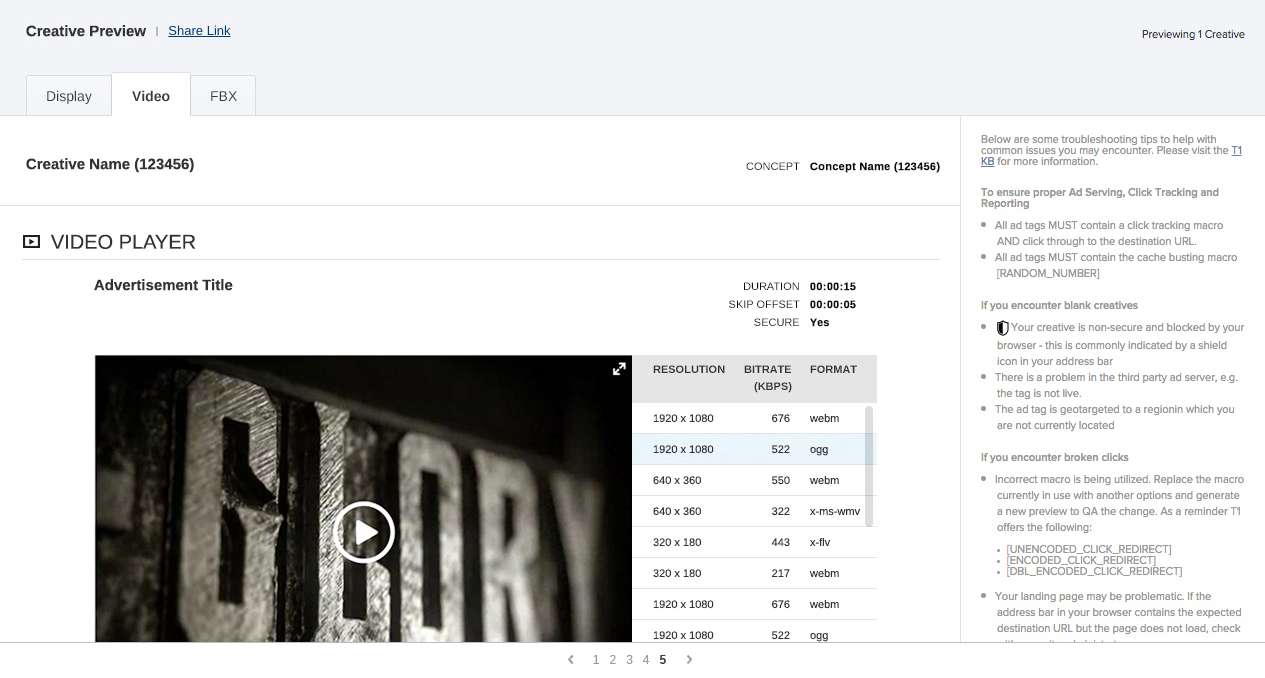This screenshot has width=1265, height=678.
Task: Click the vertical scrollbar of the format list
Action: [869, 466]
